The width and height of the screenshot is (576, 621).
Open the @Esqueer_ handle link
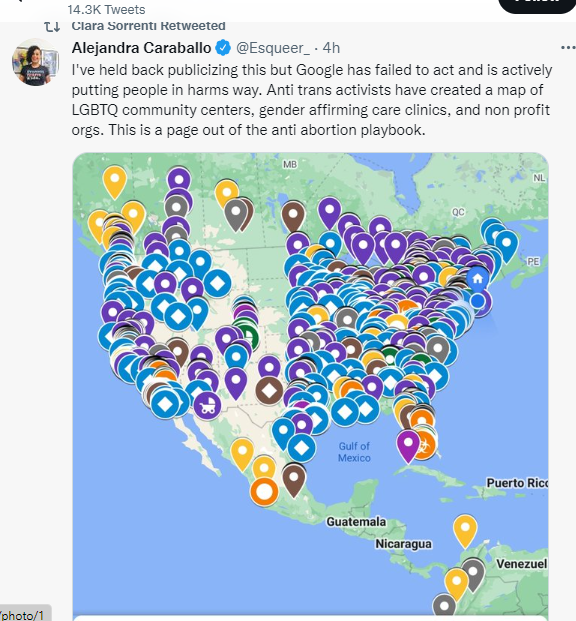pos(273,48)
